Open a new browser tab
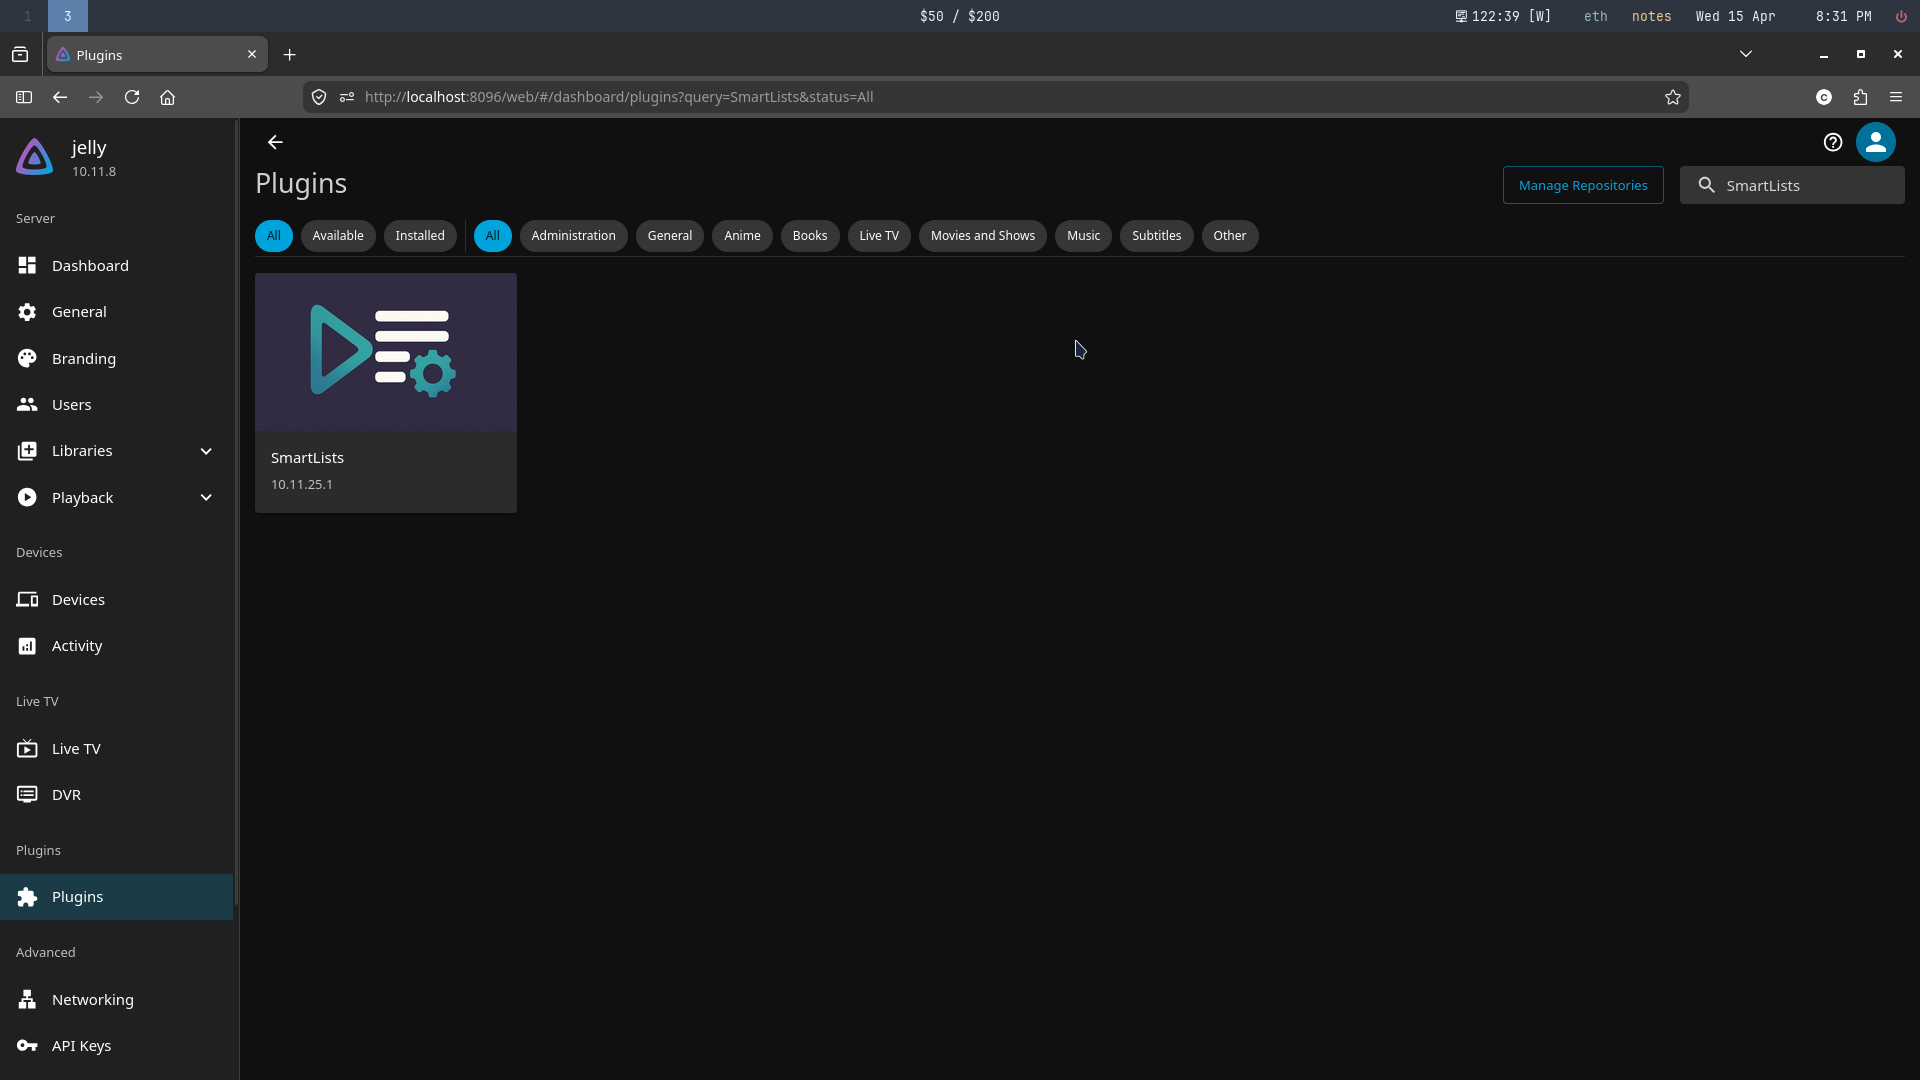The width and height of the screenshot is (1920, 1080). coord(290,55)
